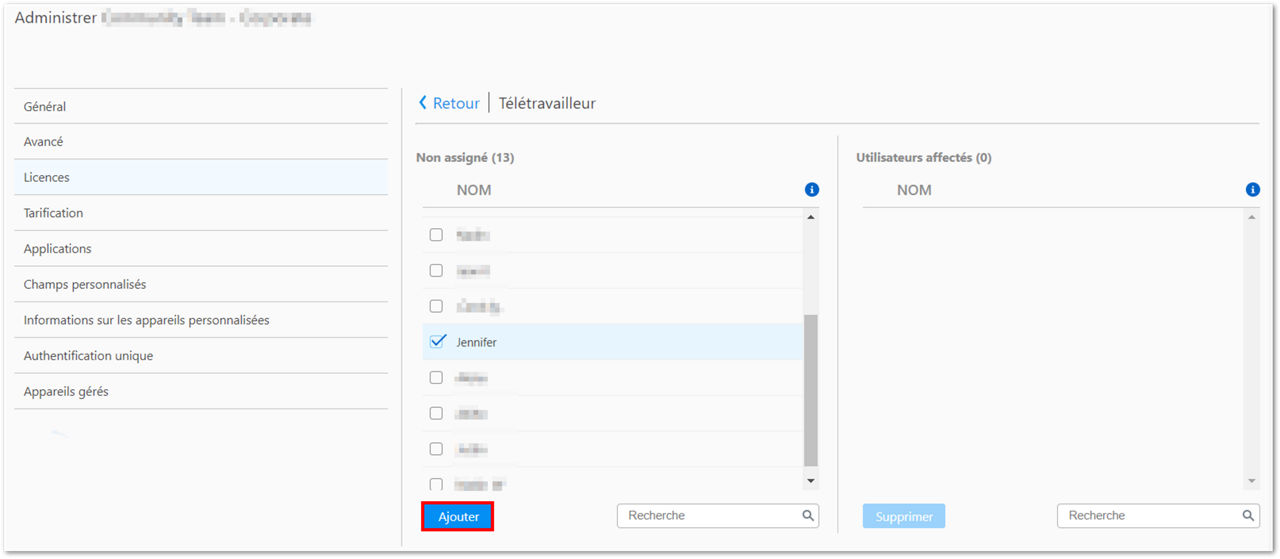Check the first visible checkbox in list
Viewport: 1280px width, 559px height.
(x=436, y=235)
